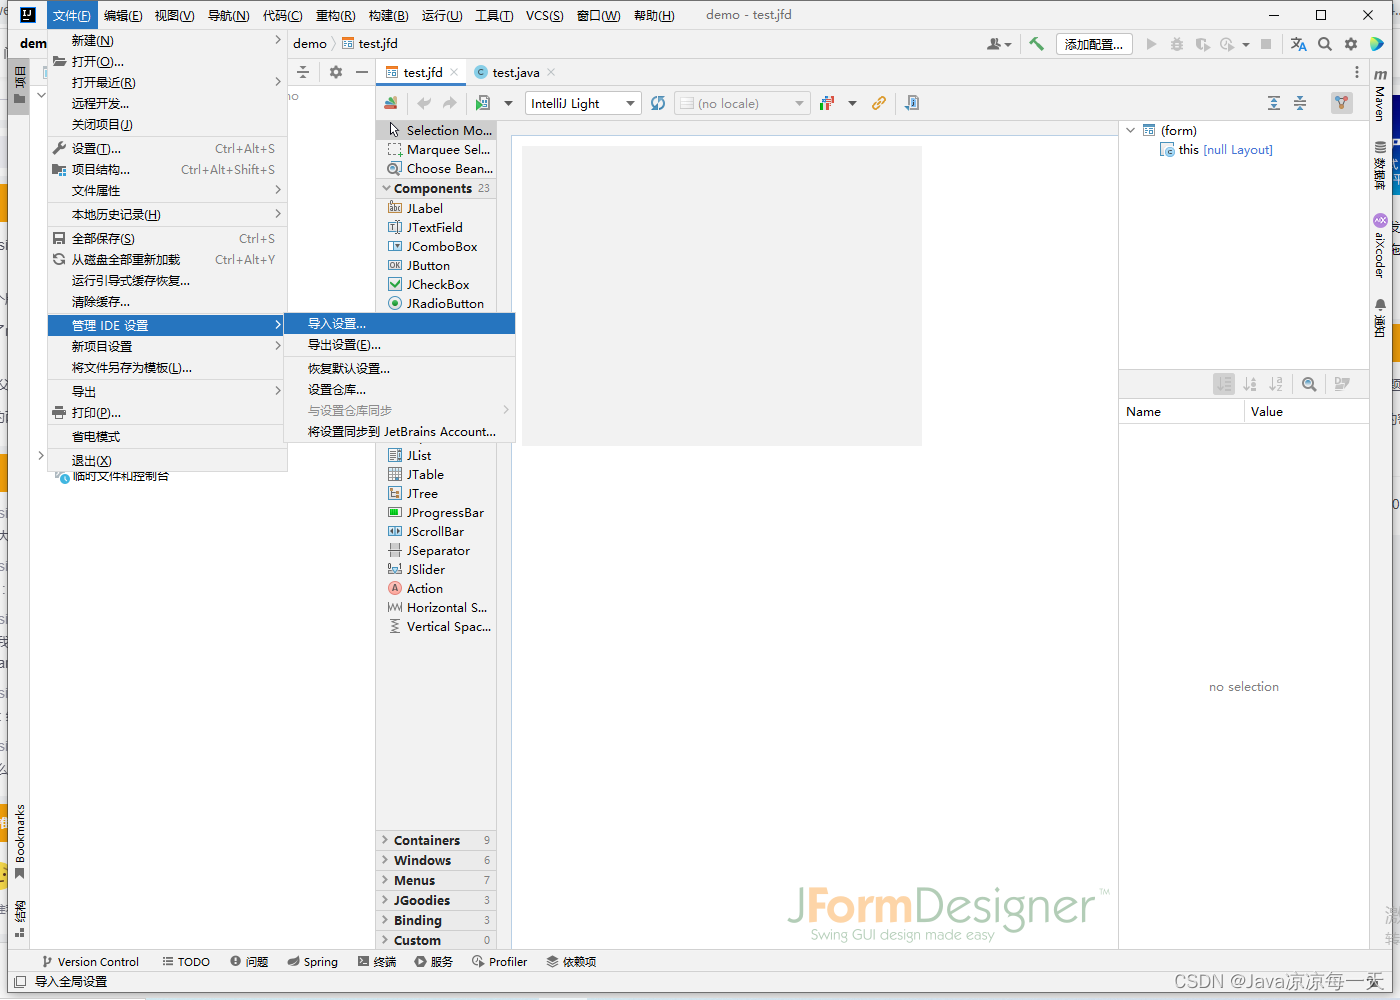
Task: Open the TODO tool window
Action: pos(186,962)
